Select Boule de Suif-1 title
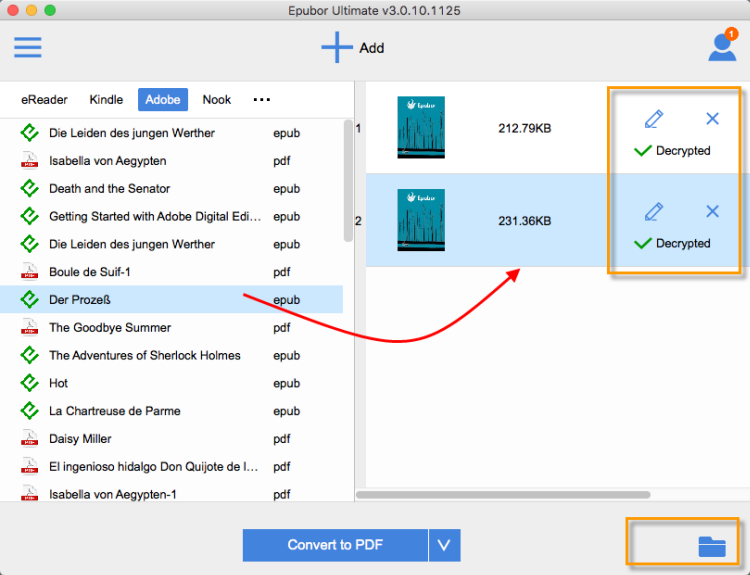750x575 pixels. point(90,272)
